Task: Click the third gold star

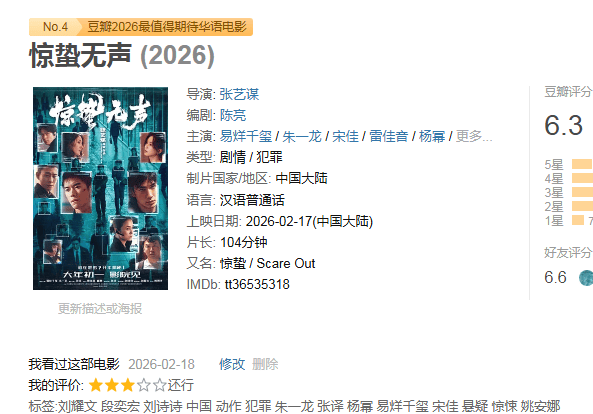Action: 128,385
